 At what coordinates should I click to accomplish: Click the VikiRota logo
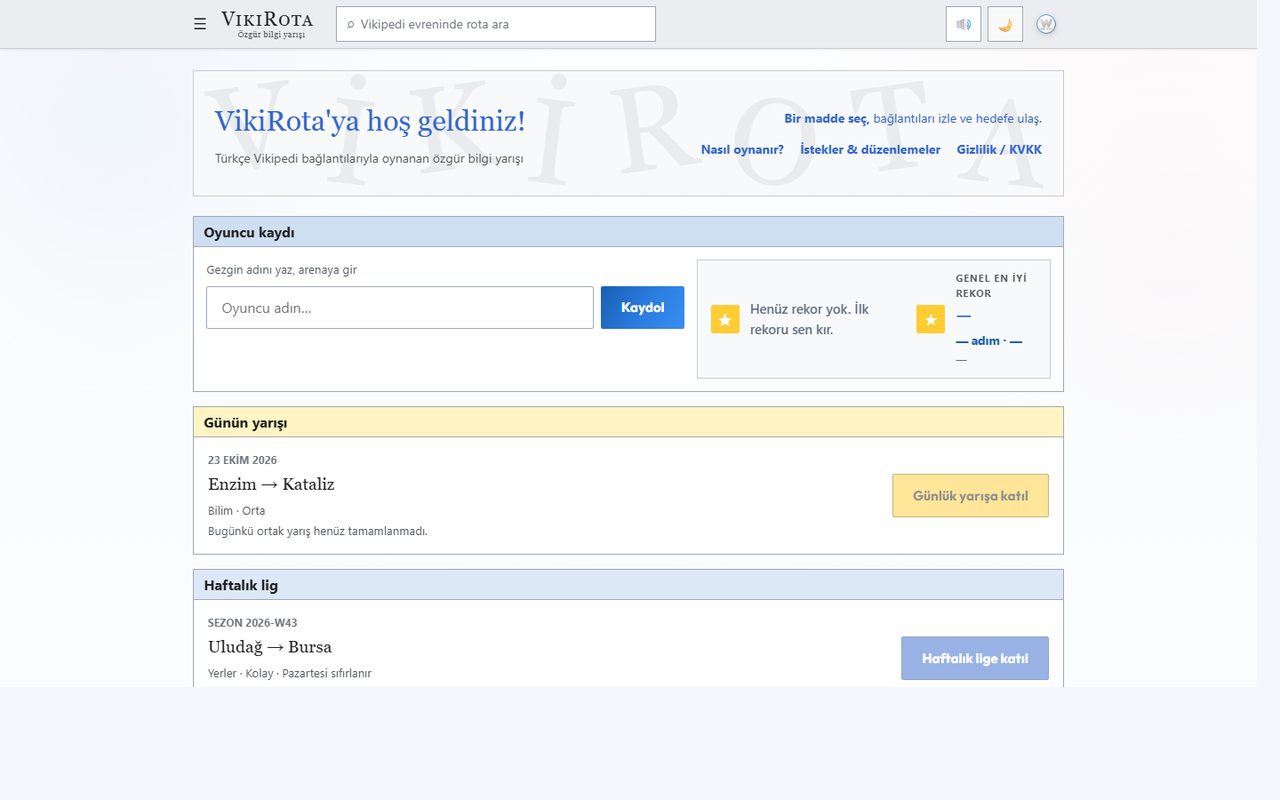[x=267, y=24]
